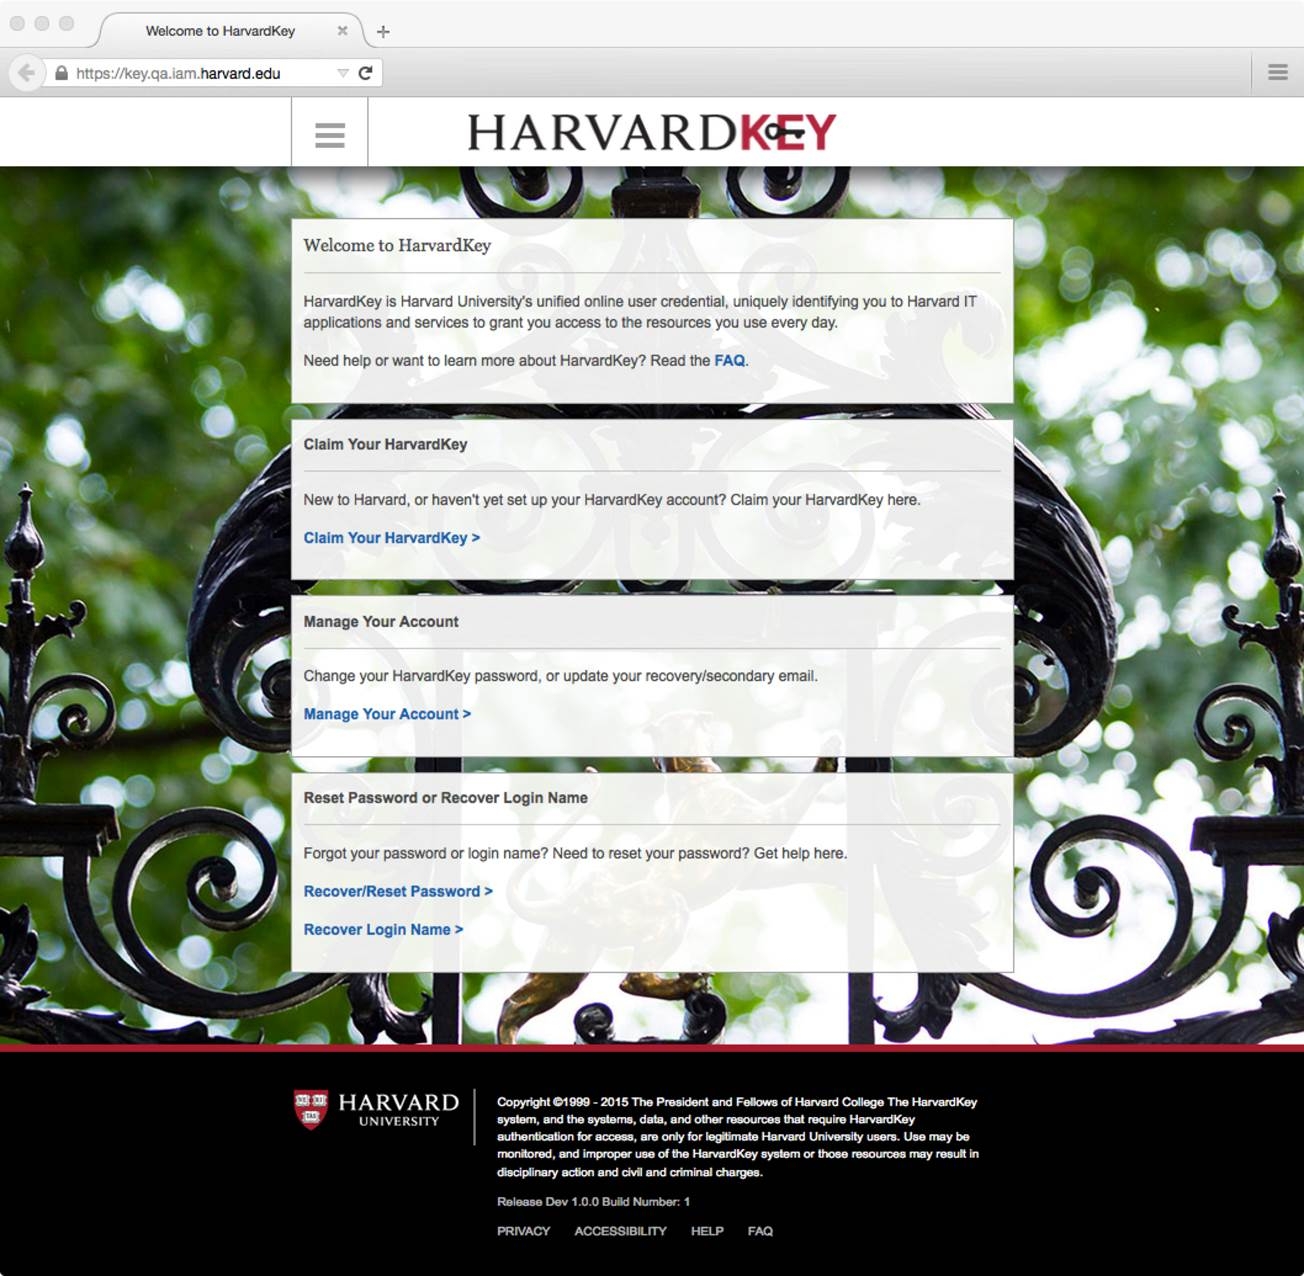Open the hamburger navigation menu
The height and width of the screenshot is (1276, 1304).
[x=329, y=134]
